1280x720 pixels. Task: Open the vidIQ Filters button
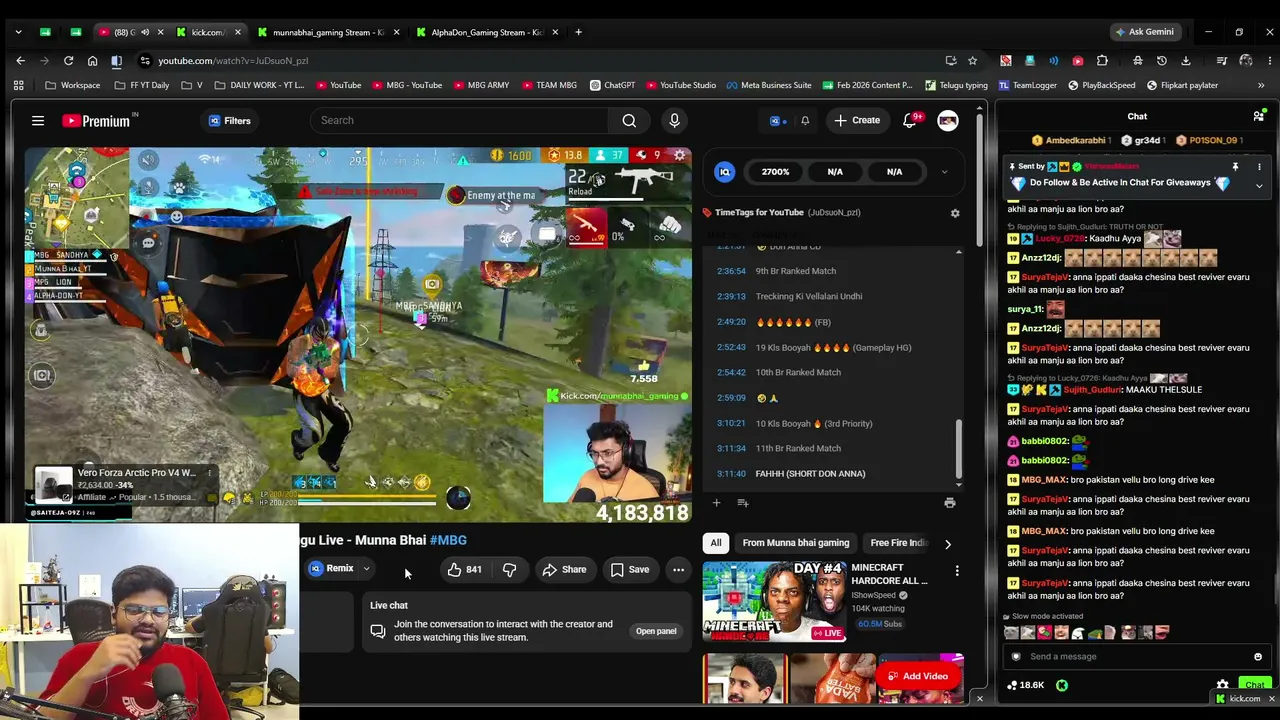point(229,121)
